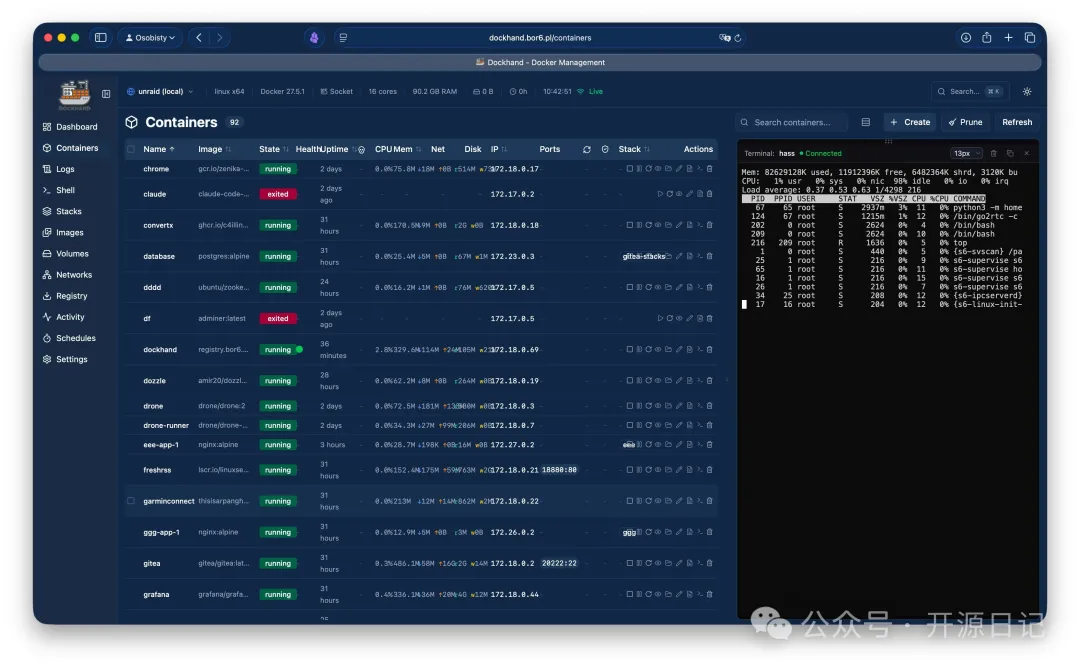Toggle the browser sidebar
Screen dimensions: 1080x668
tap(101, 38)
